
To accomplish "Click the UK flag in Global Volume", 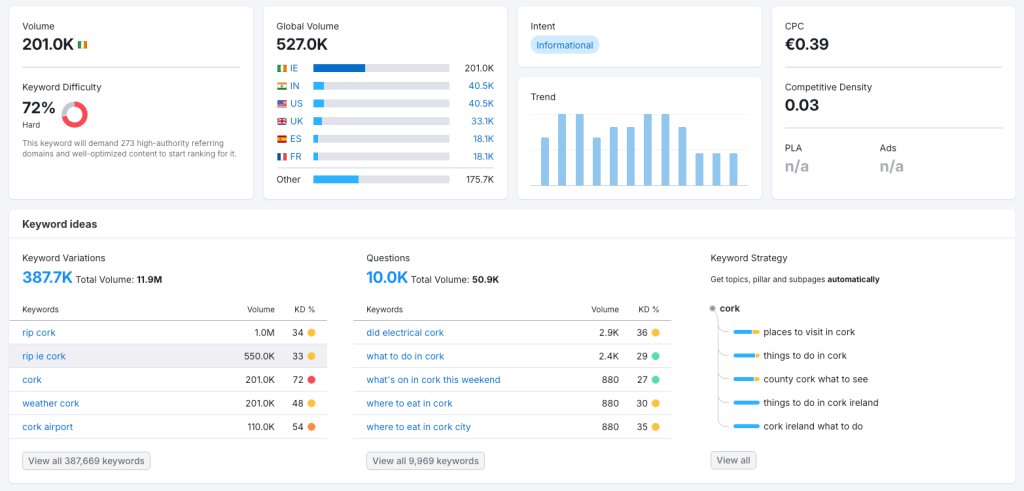I will tap(282, 121).
